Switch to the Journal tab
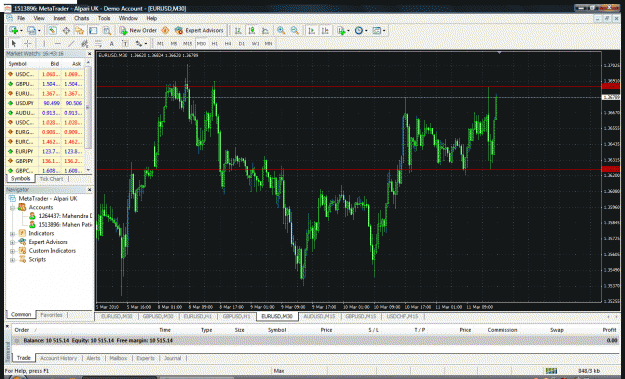Image resolution: width=625 pixels, height=379 pixels. [x=173, y=358]
